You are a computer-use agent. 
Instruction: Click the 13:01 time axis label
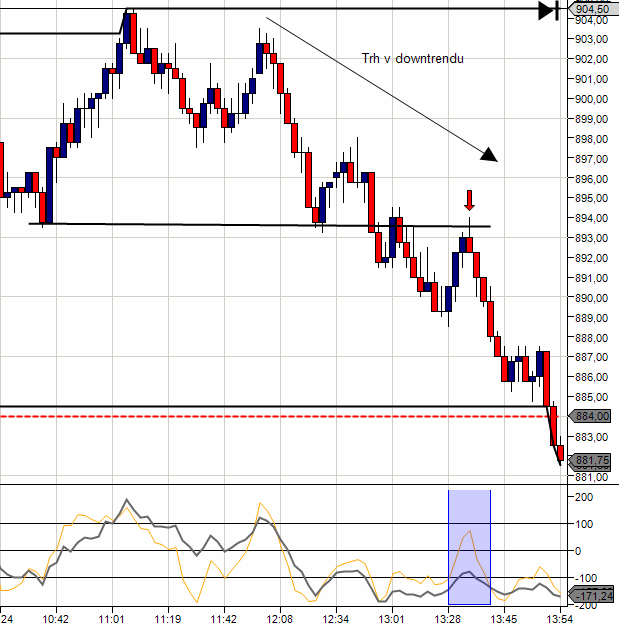tap(392, 619)
